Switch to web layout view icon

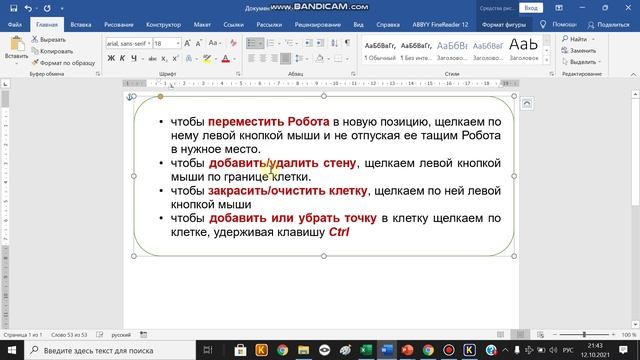tap(540, 335)
